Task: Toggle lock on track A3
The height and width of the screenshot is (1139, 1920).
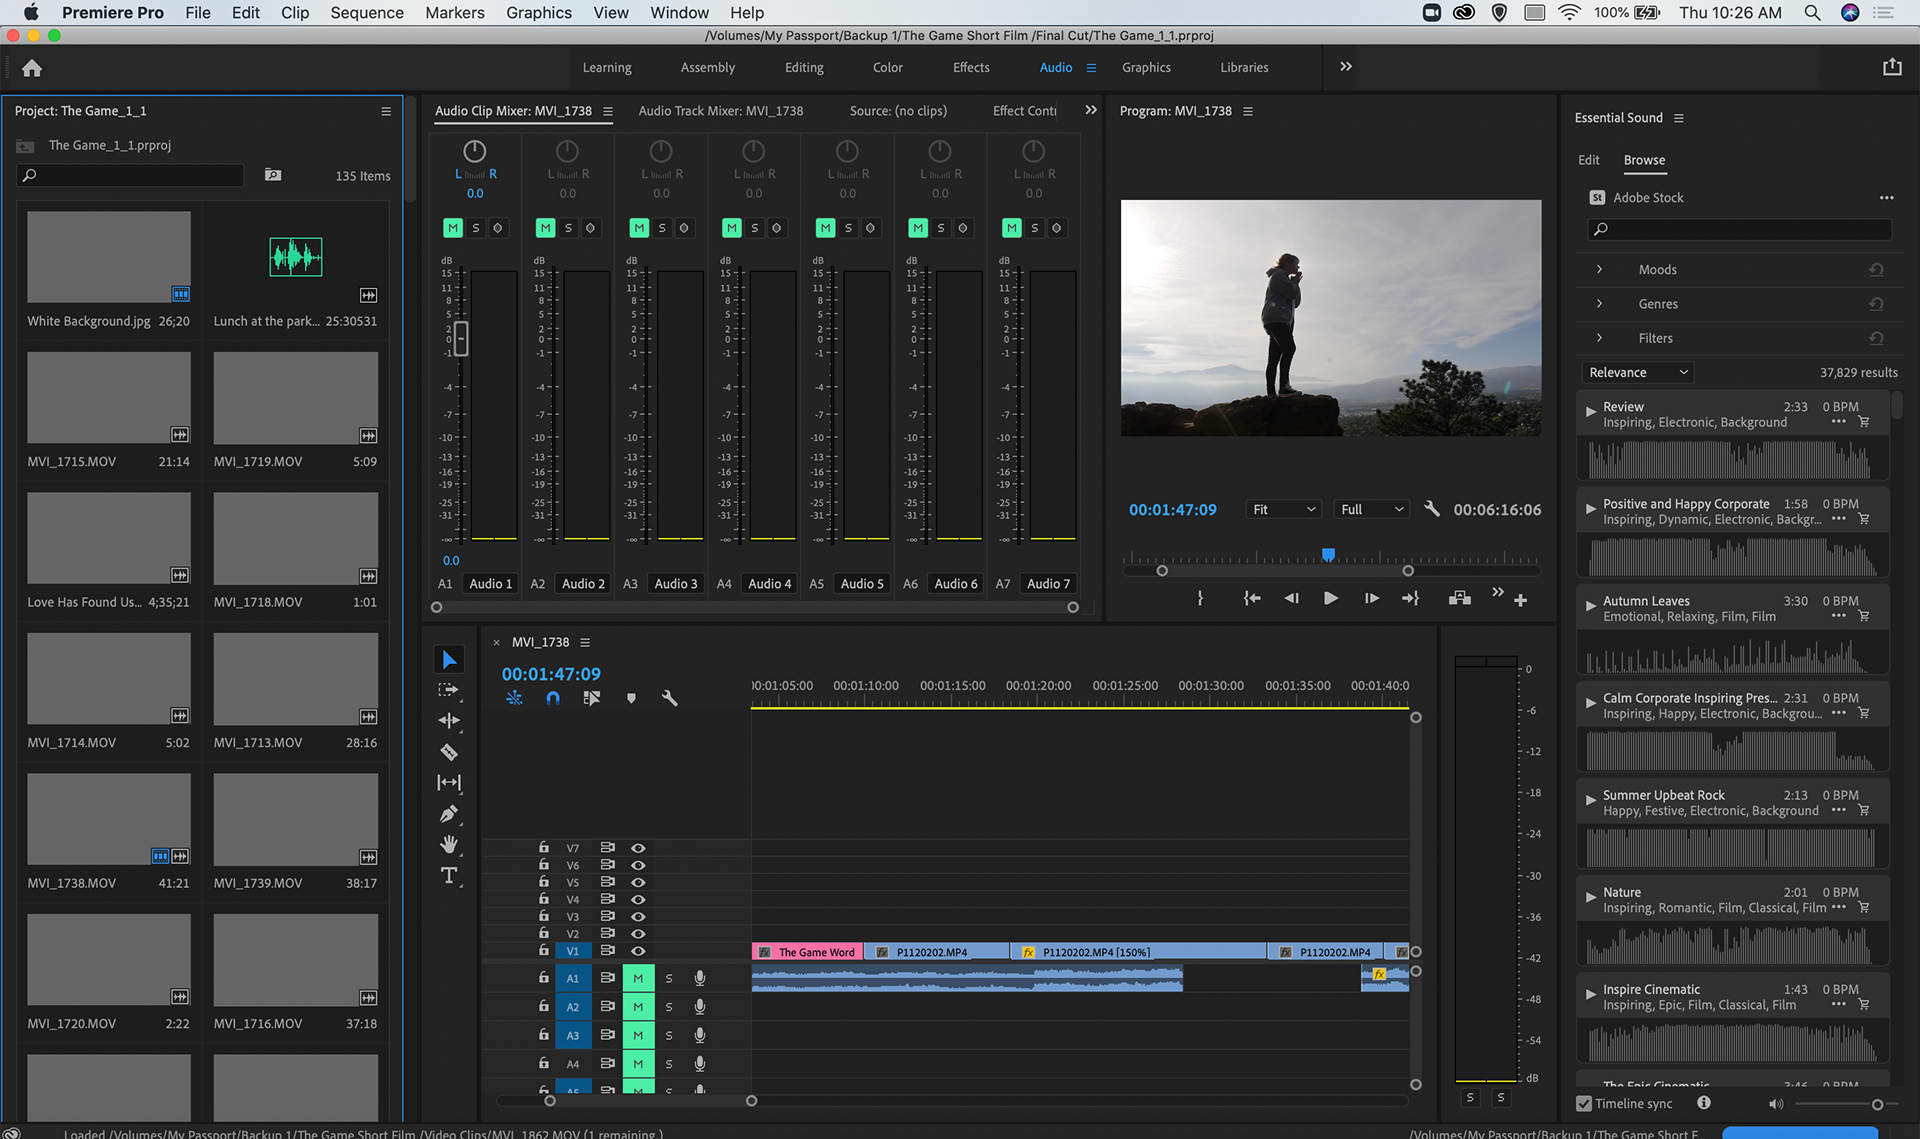Action: click(544, 1034)
